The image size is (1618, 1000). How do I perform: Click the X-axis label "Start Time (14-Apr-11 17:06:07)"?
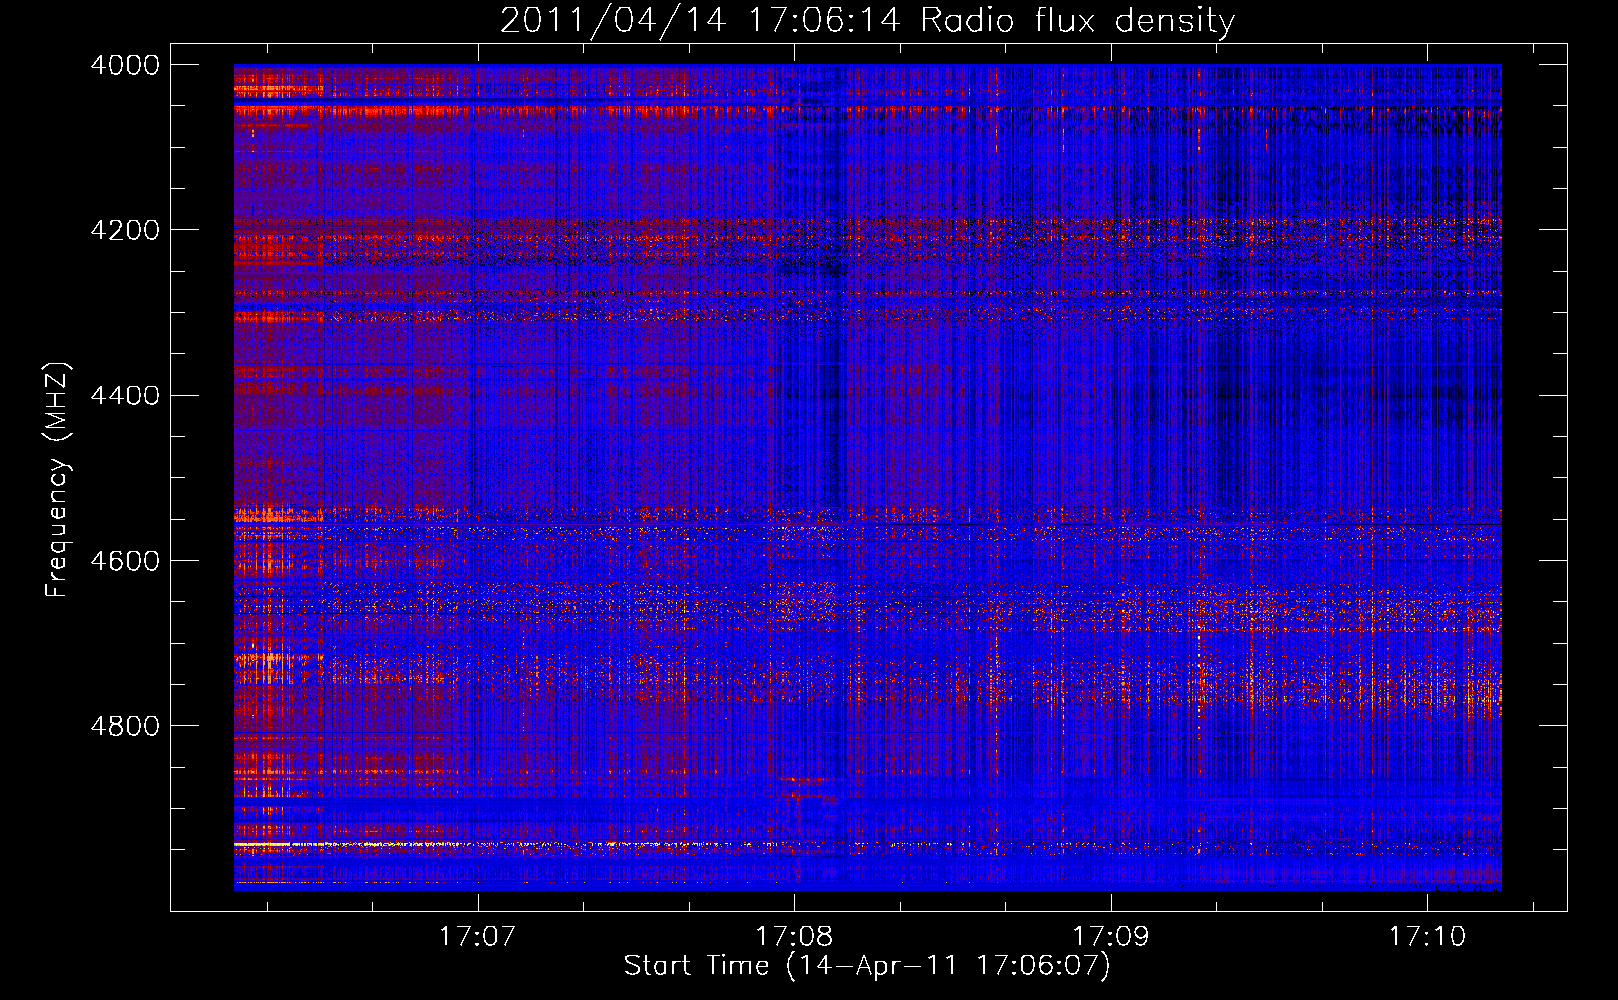tap(867, 966)
